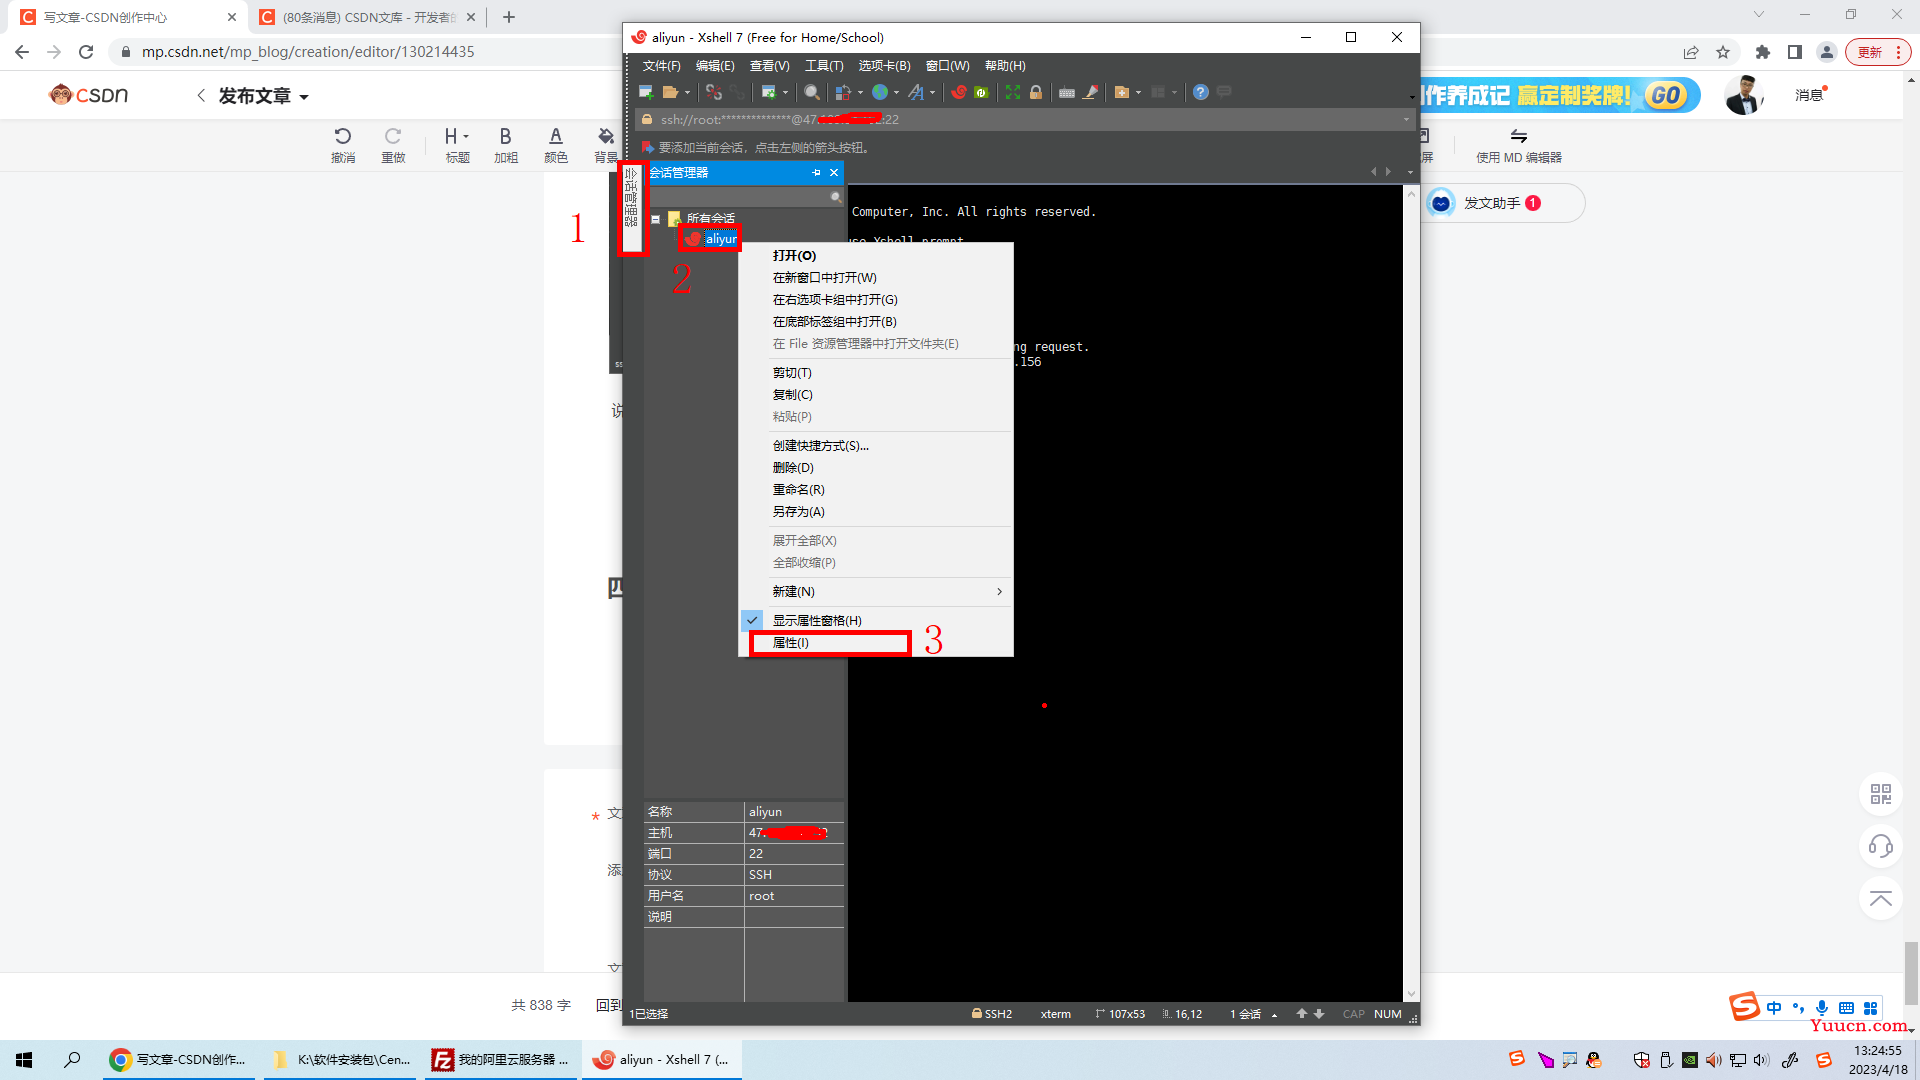1920x1080 pixels.
Task: Click the globe encoding toolbar icon
Action: coord(880,92)
